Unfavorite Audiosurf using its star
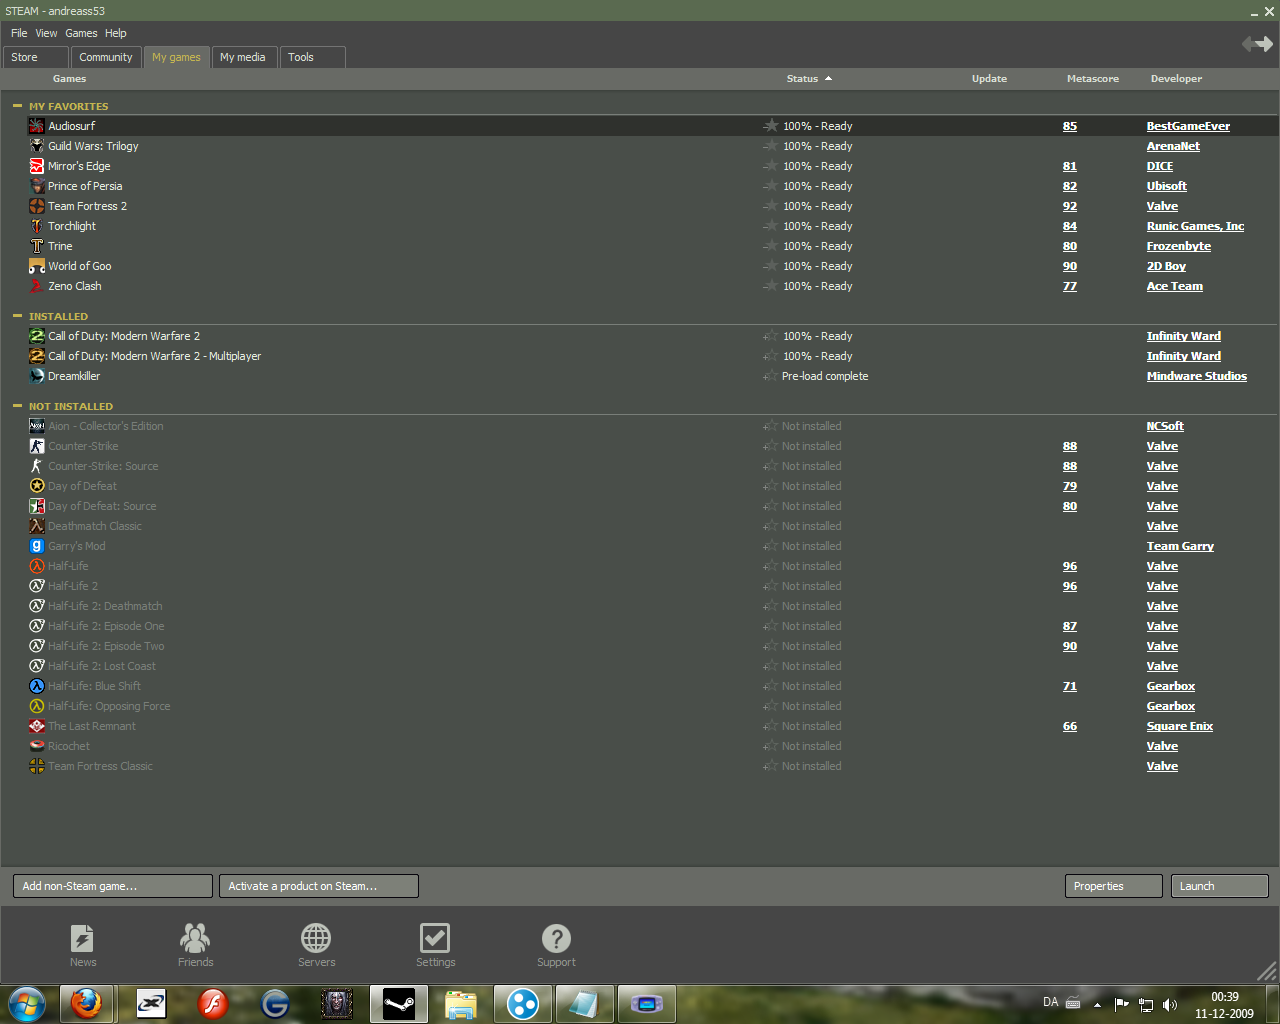The height and width of the screenshot is (1024, 1280). click(770, 126)
